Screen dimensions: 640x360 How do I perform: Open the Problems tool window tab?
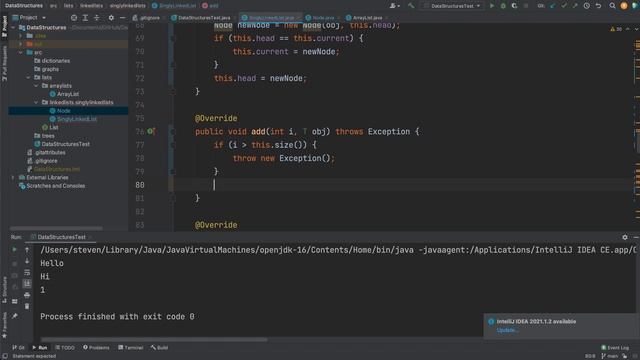[96, 348]
